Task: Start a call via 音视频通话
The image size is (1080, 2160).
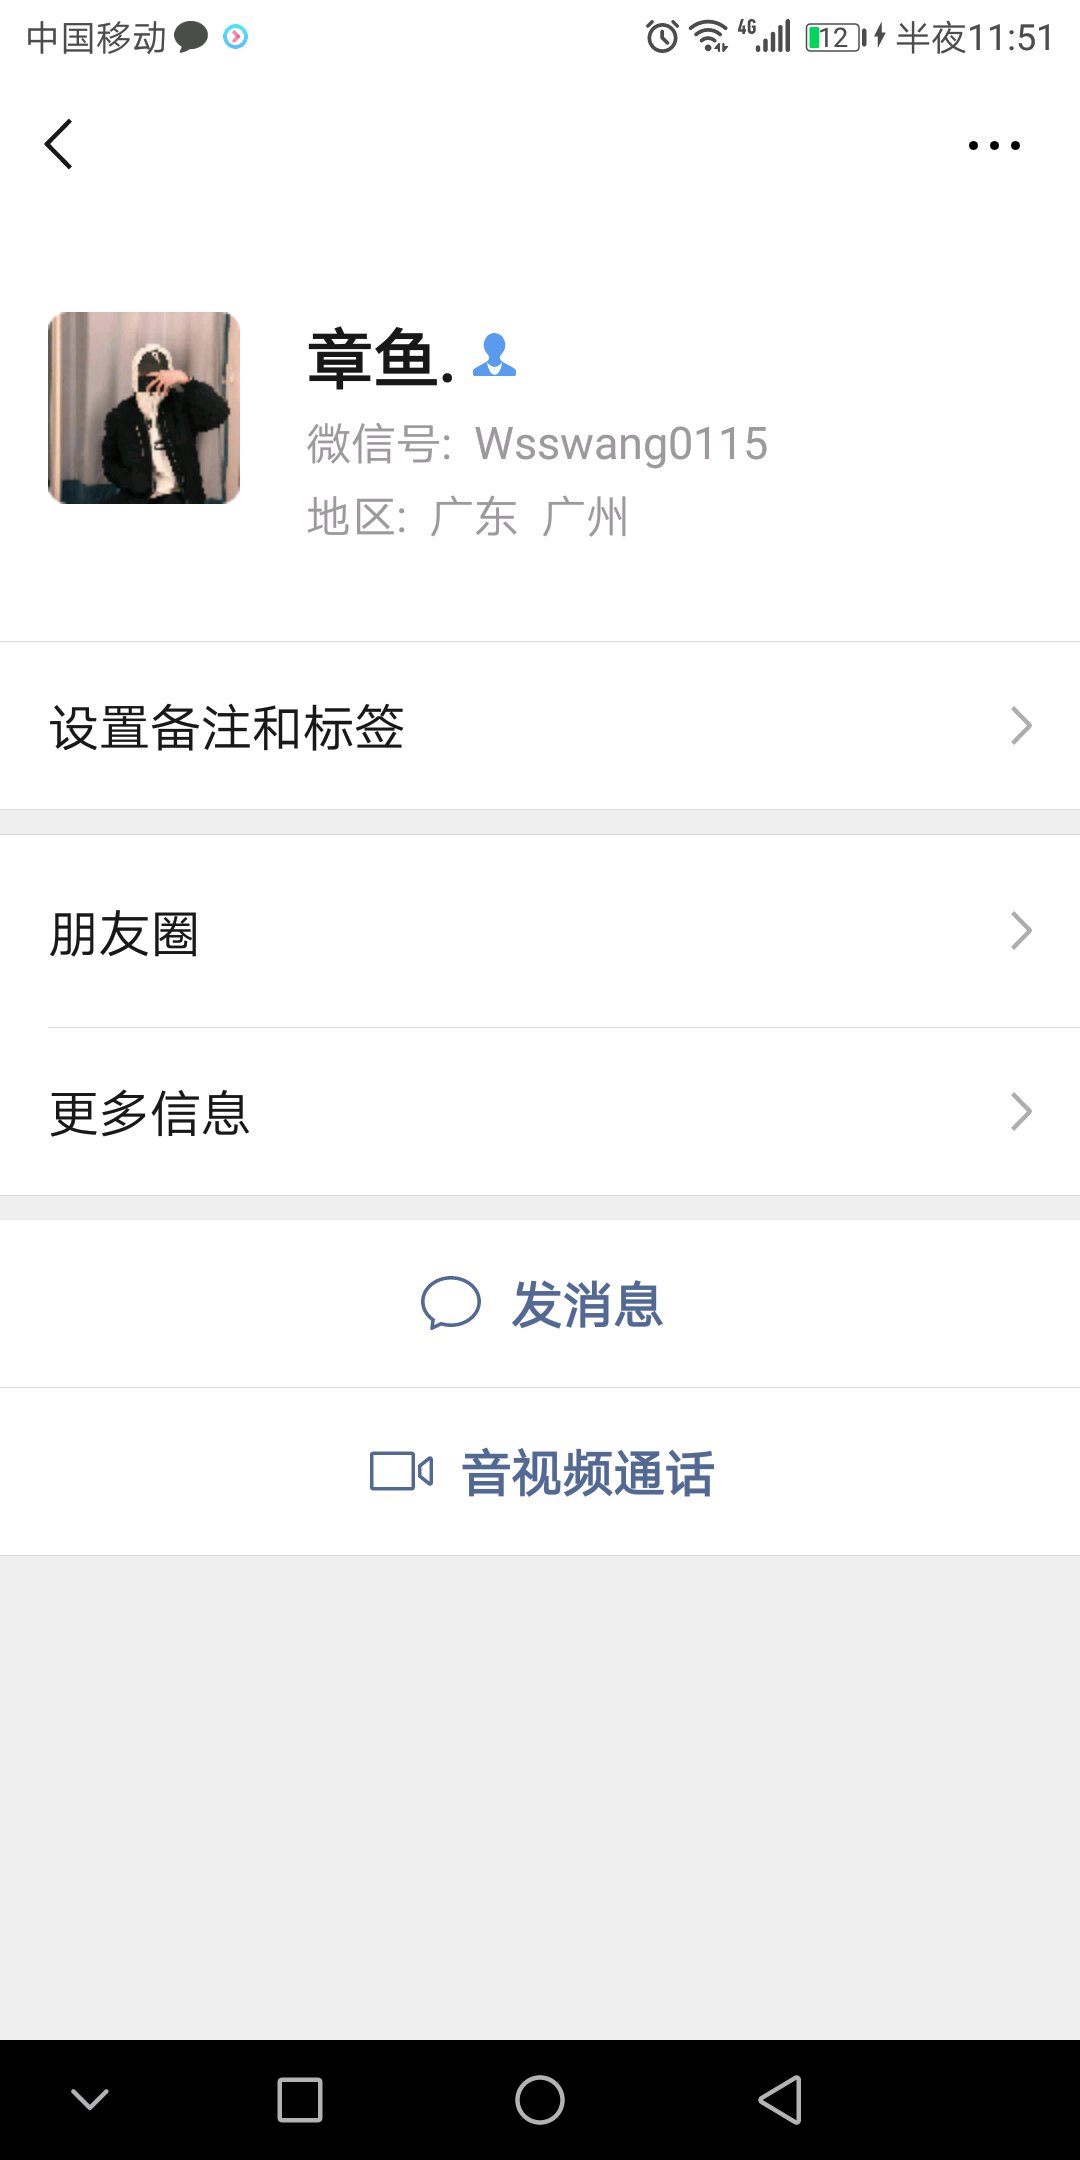Action: (x=587, y=1473)
